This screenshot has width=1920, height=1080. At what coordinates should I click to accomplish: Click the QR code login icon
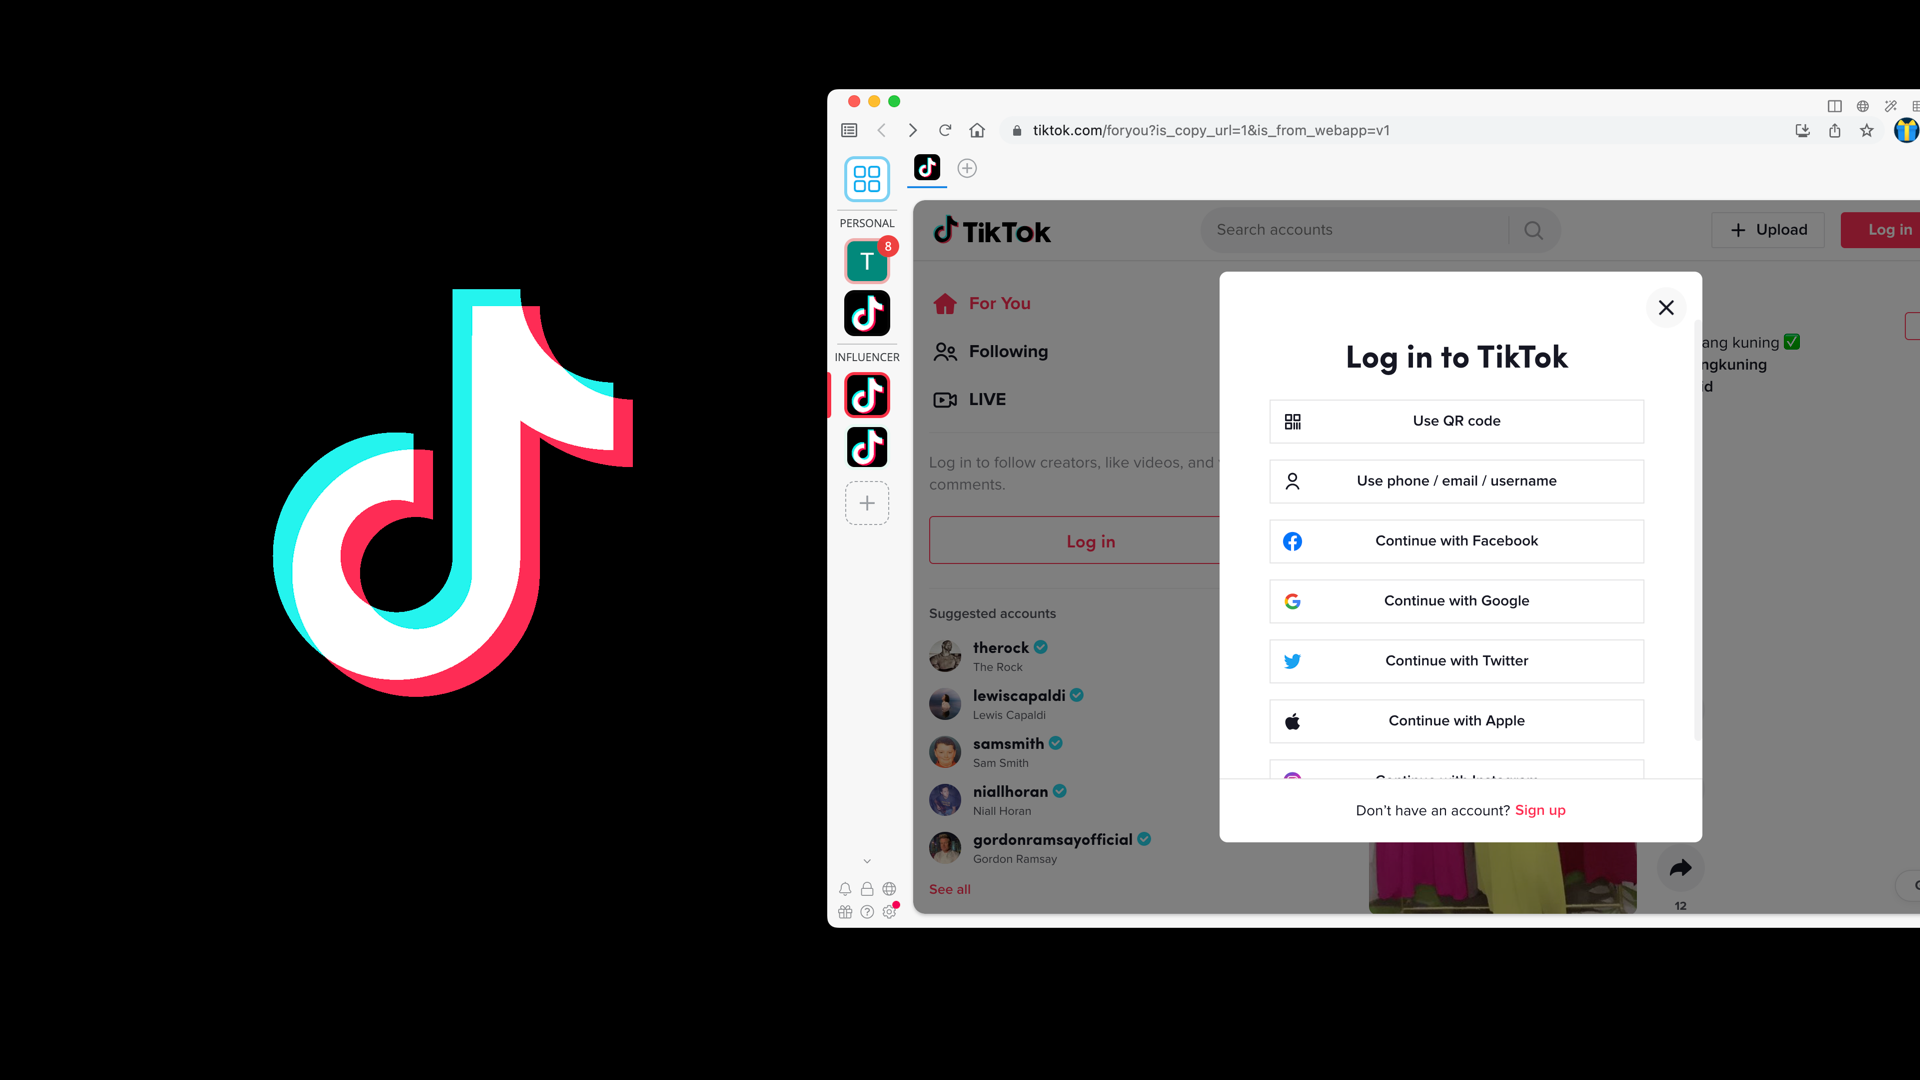coord(1292,419)
